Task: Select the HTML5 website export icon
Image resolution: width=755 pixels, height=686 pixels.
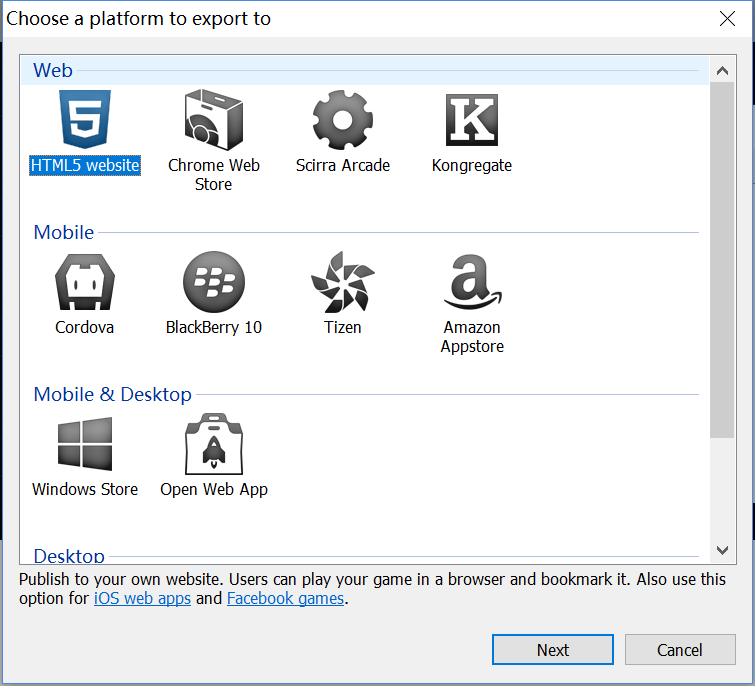Action: tap(85, 119)
